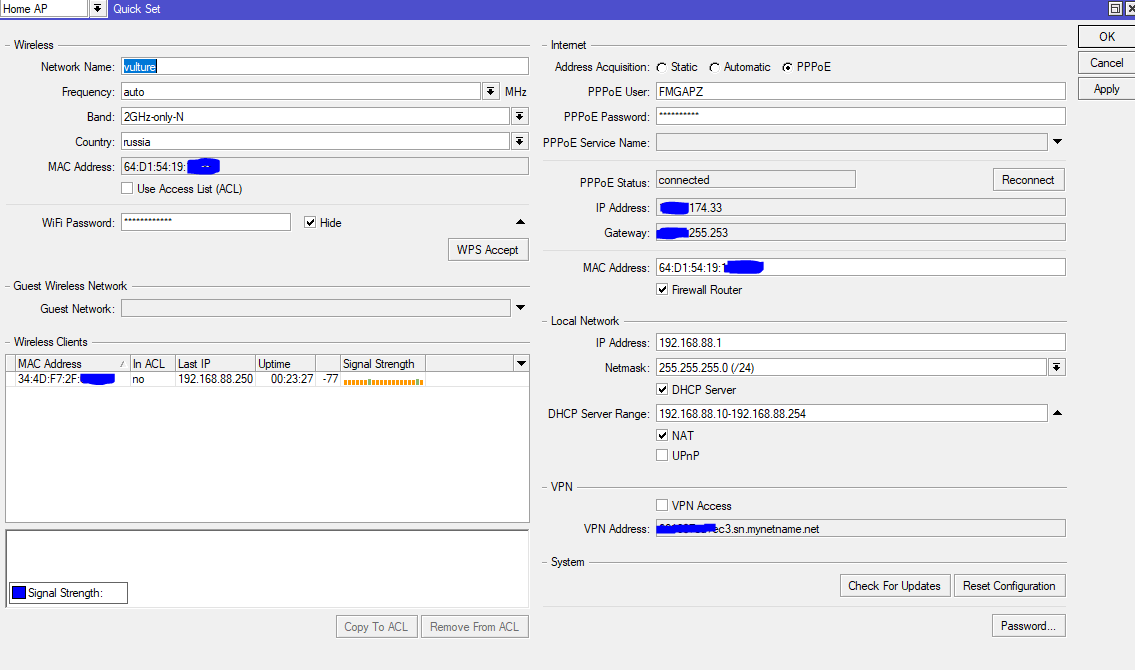Click the WPS Accept button

487,250
